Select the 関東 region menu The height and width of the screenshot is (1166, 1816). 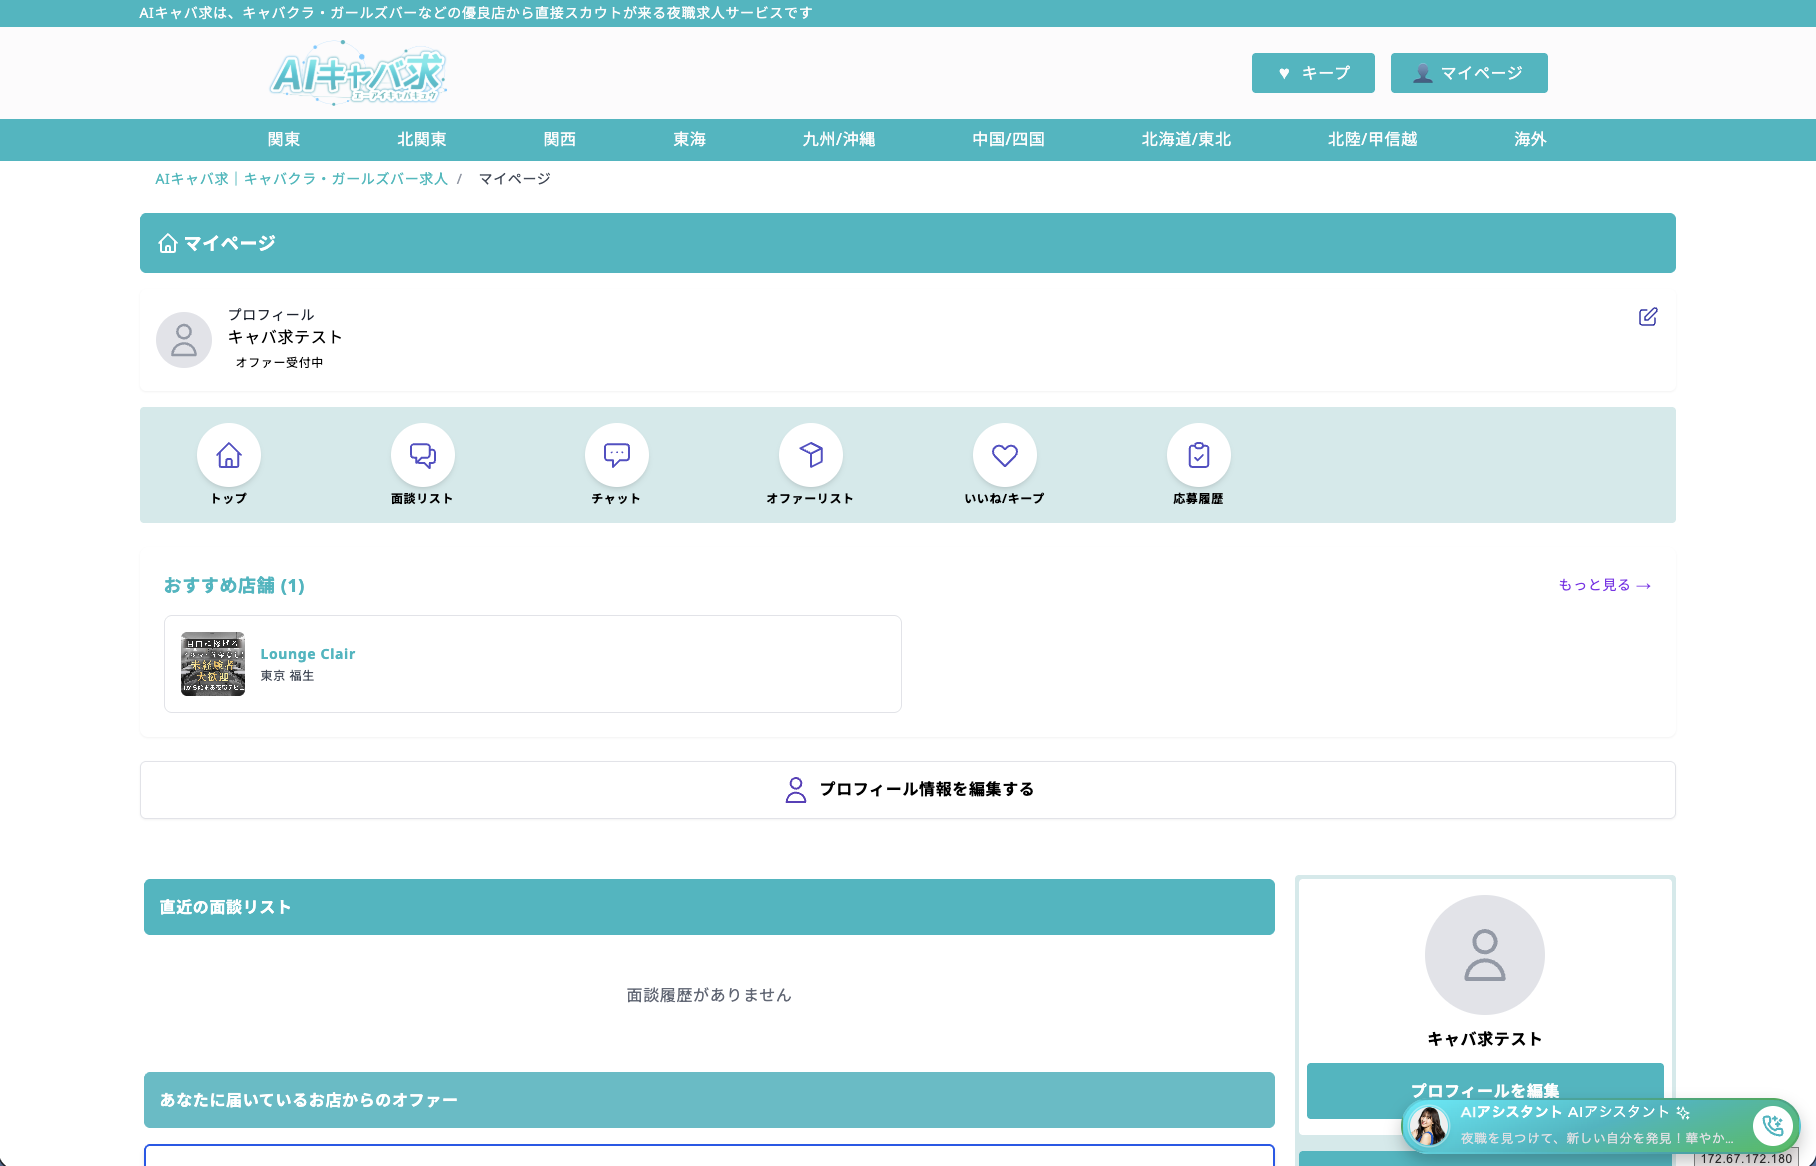(x=284, y=140)
